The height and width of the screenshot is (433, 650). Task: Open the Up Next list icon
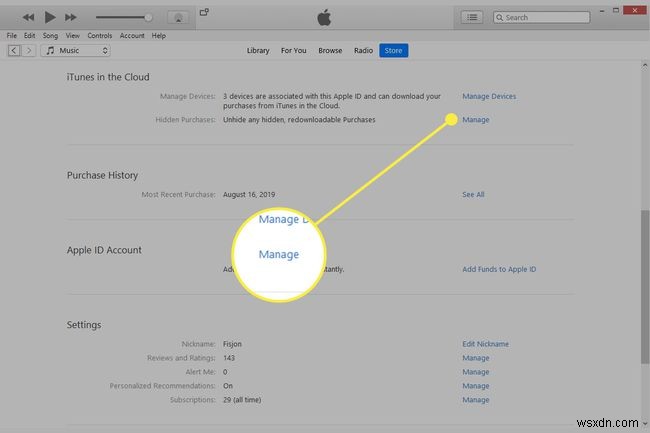point(472,17)
